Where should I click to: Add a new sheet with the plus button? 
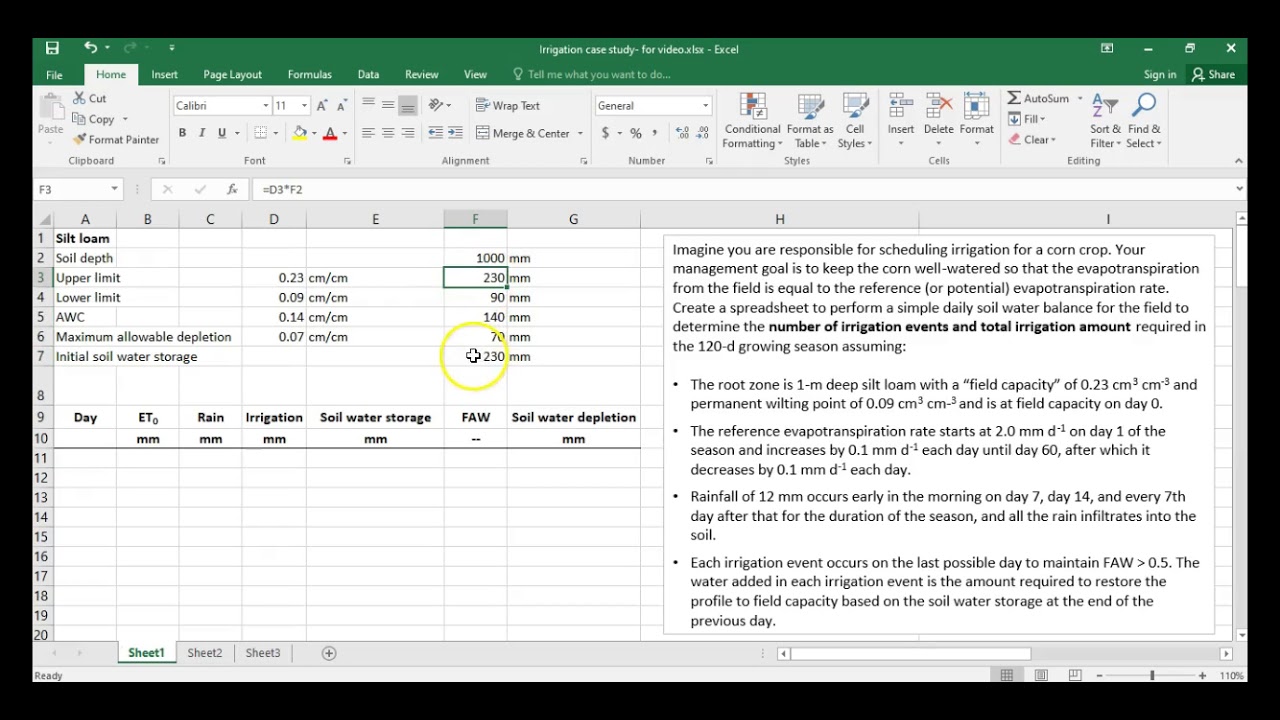[x=328, y=653]
